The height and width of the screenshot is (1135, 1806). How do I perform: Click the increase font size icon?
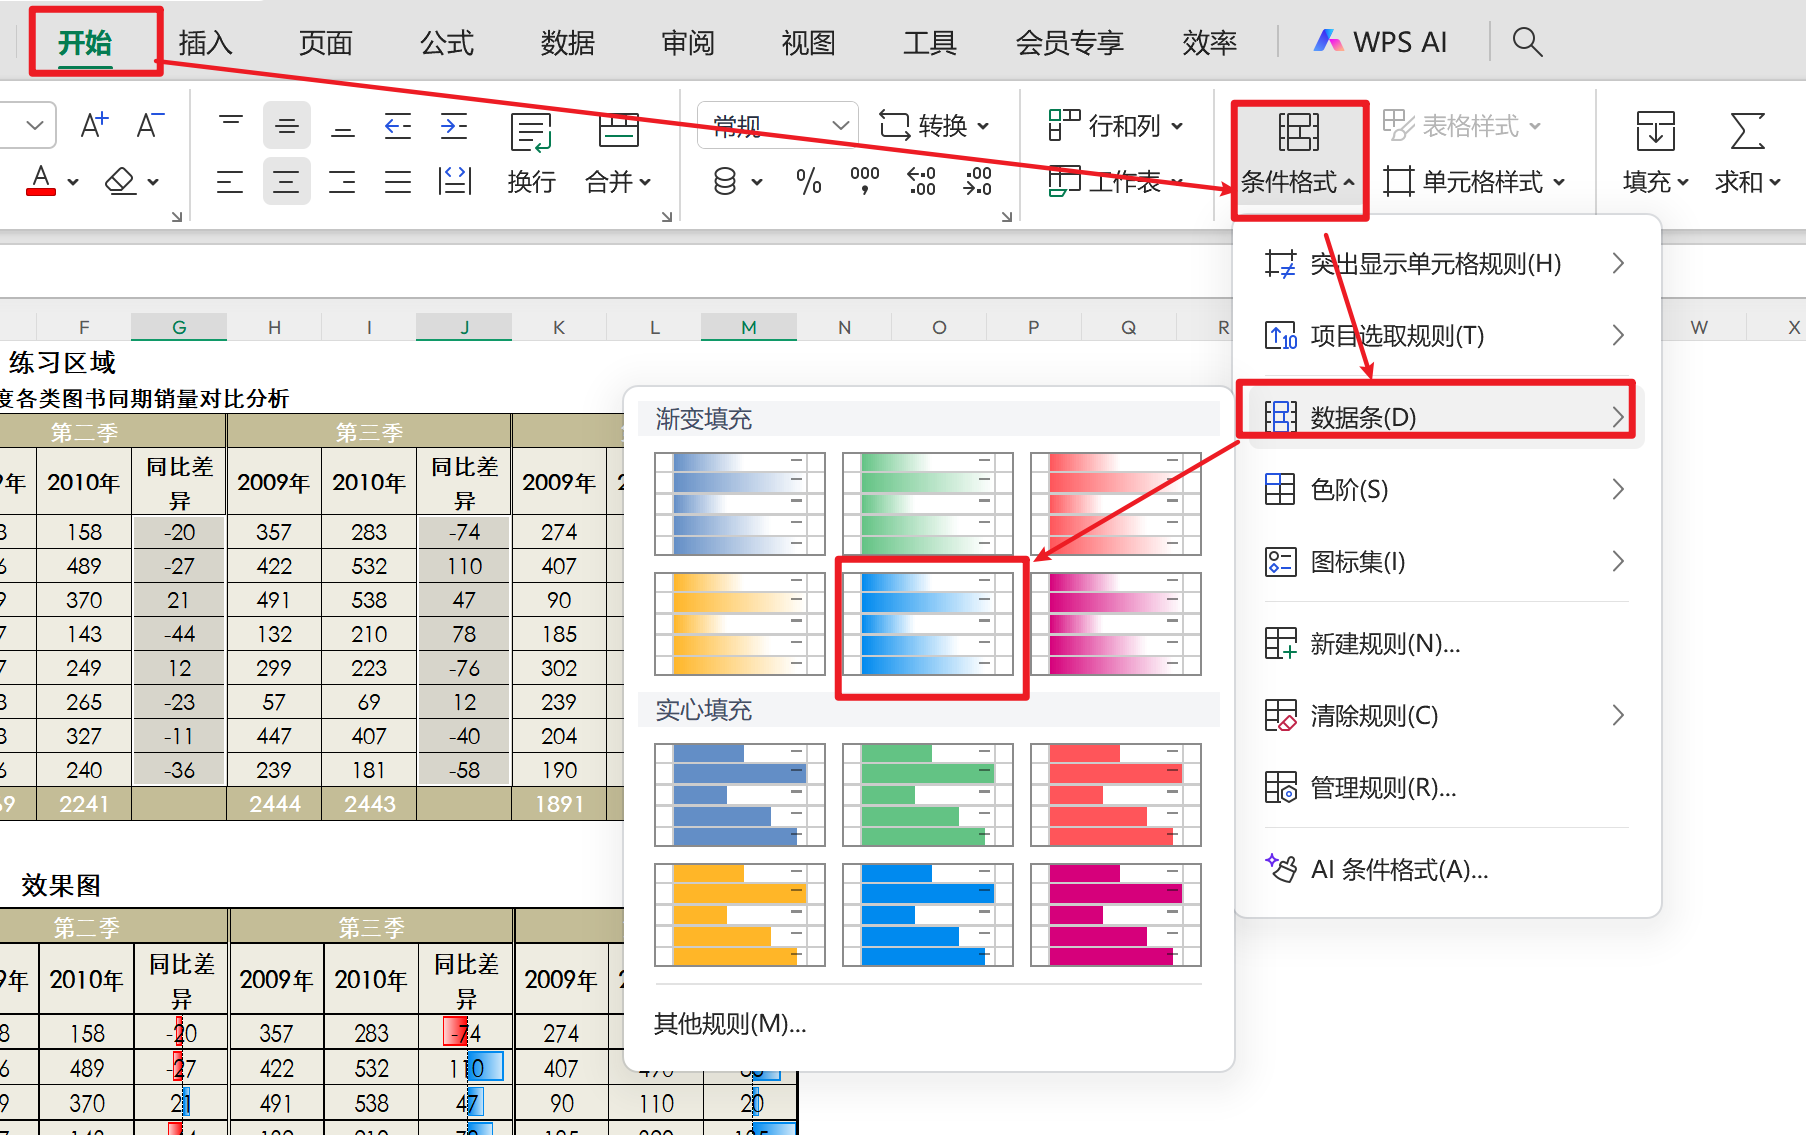[x=94, y=126]
